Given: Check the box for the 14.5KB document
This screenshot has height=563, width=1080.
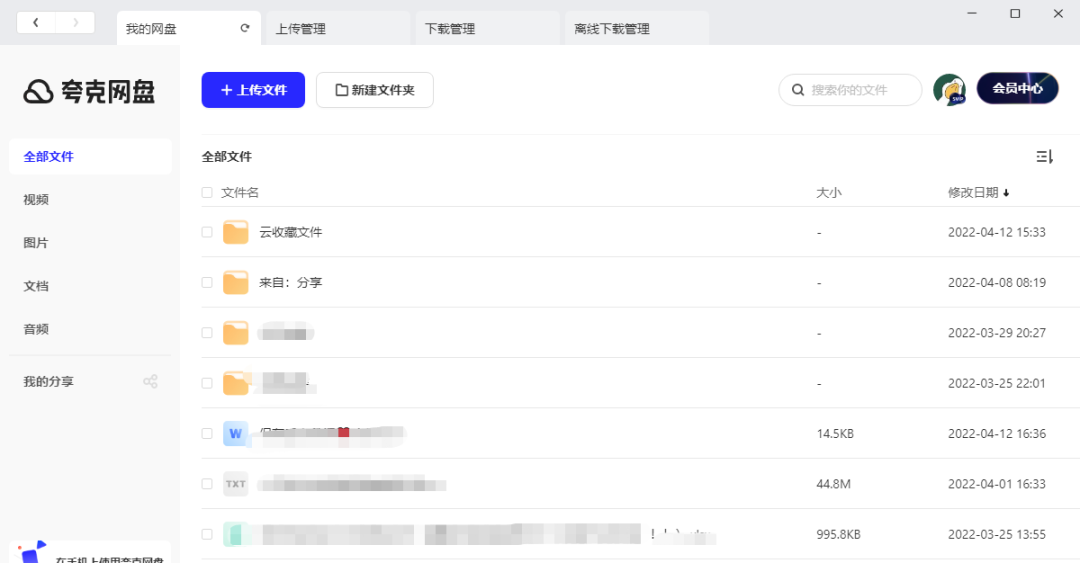Looking at the screenshot, I should 207,433.
